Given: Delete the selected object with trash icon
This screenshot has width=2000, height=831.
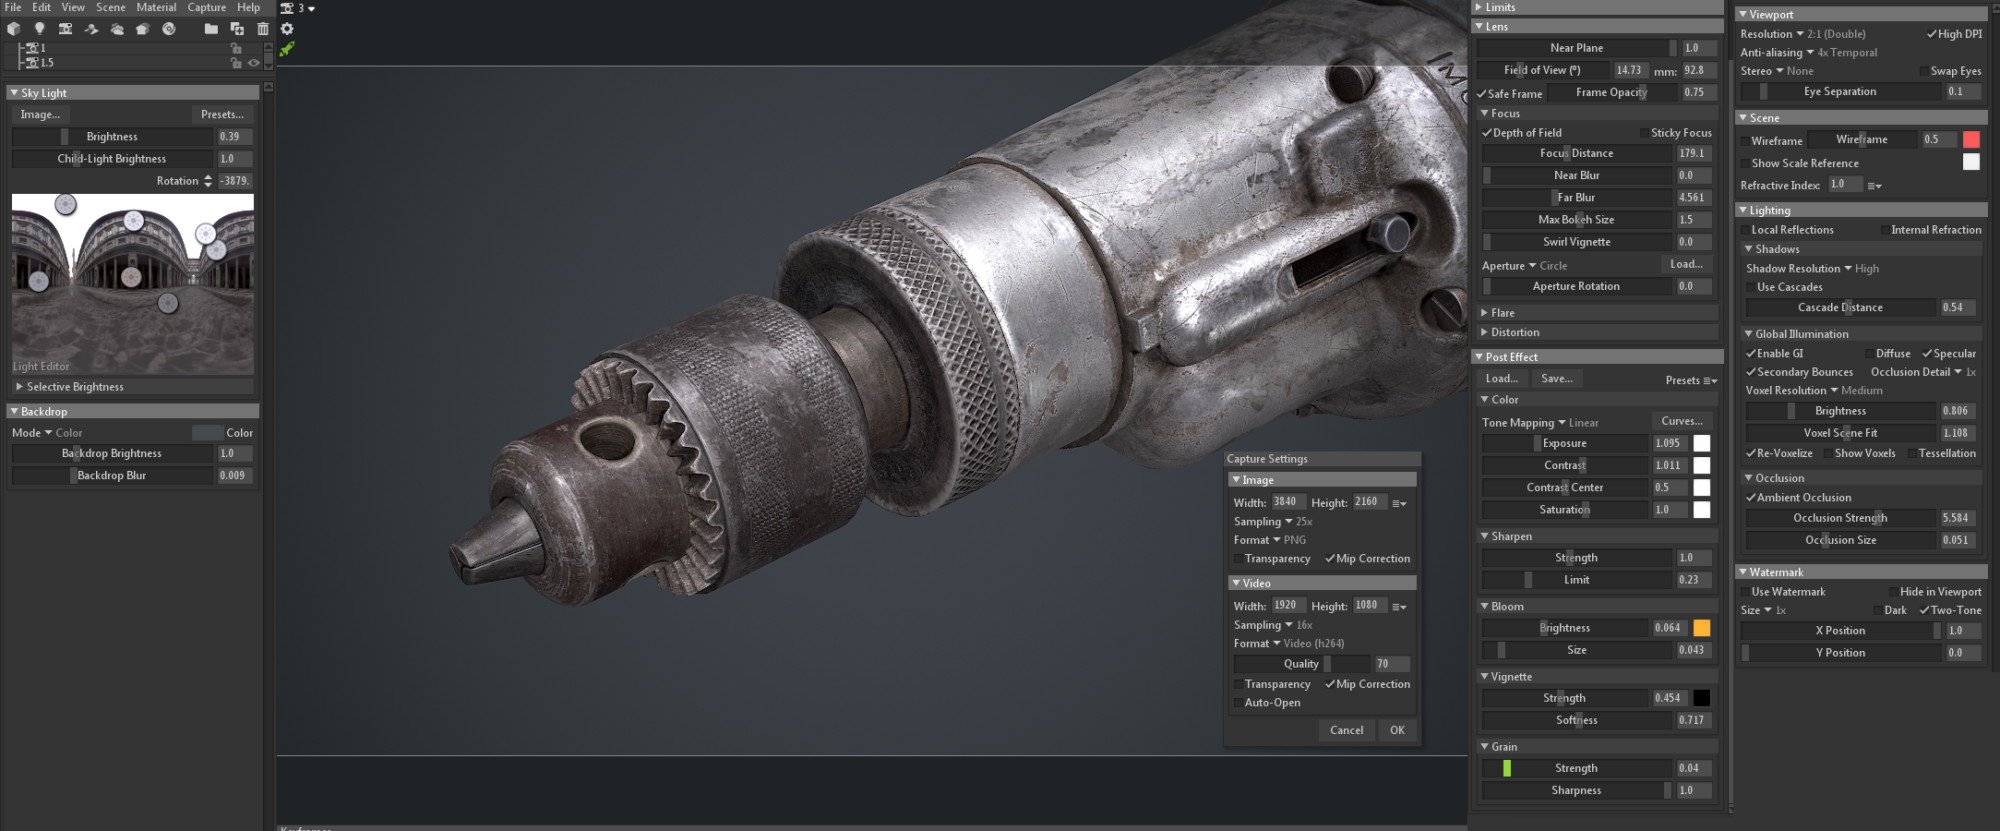Looking at the screenshot, I should click(263, 29).
